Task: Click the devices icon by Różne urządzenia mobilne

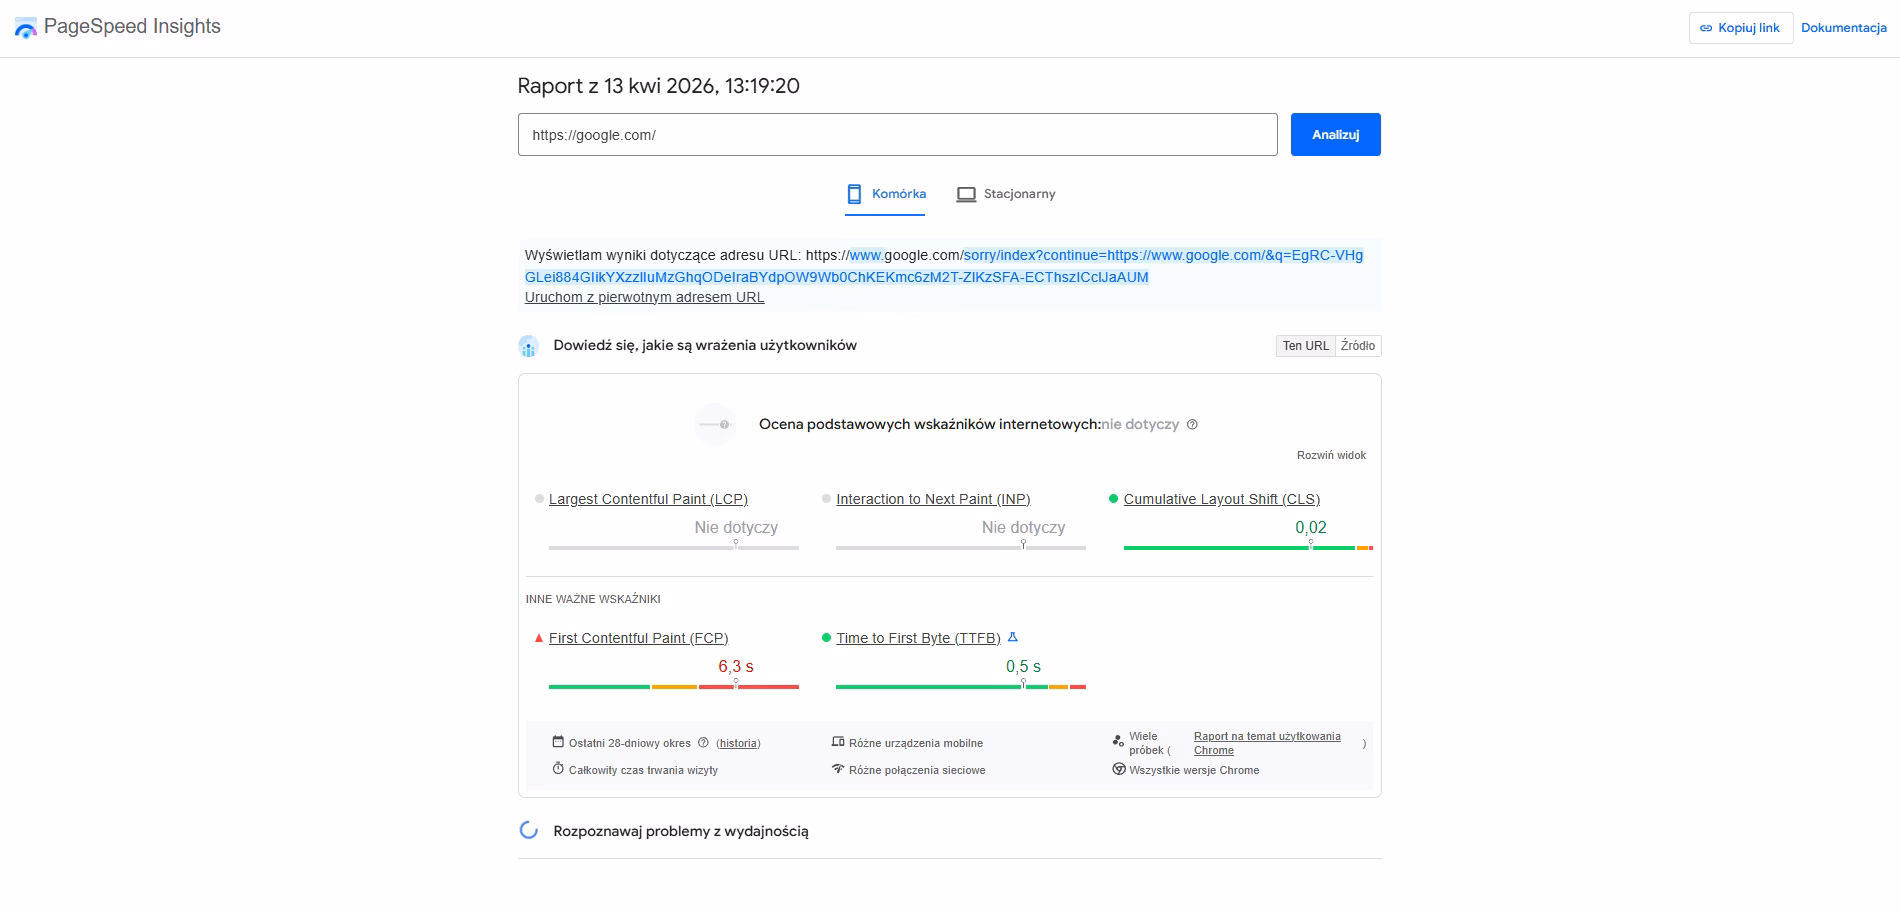Action: pos(838,742)
